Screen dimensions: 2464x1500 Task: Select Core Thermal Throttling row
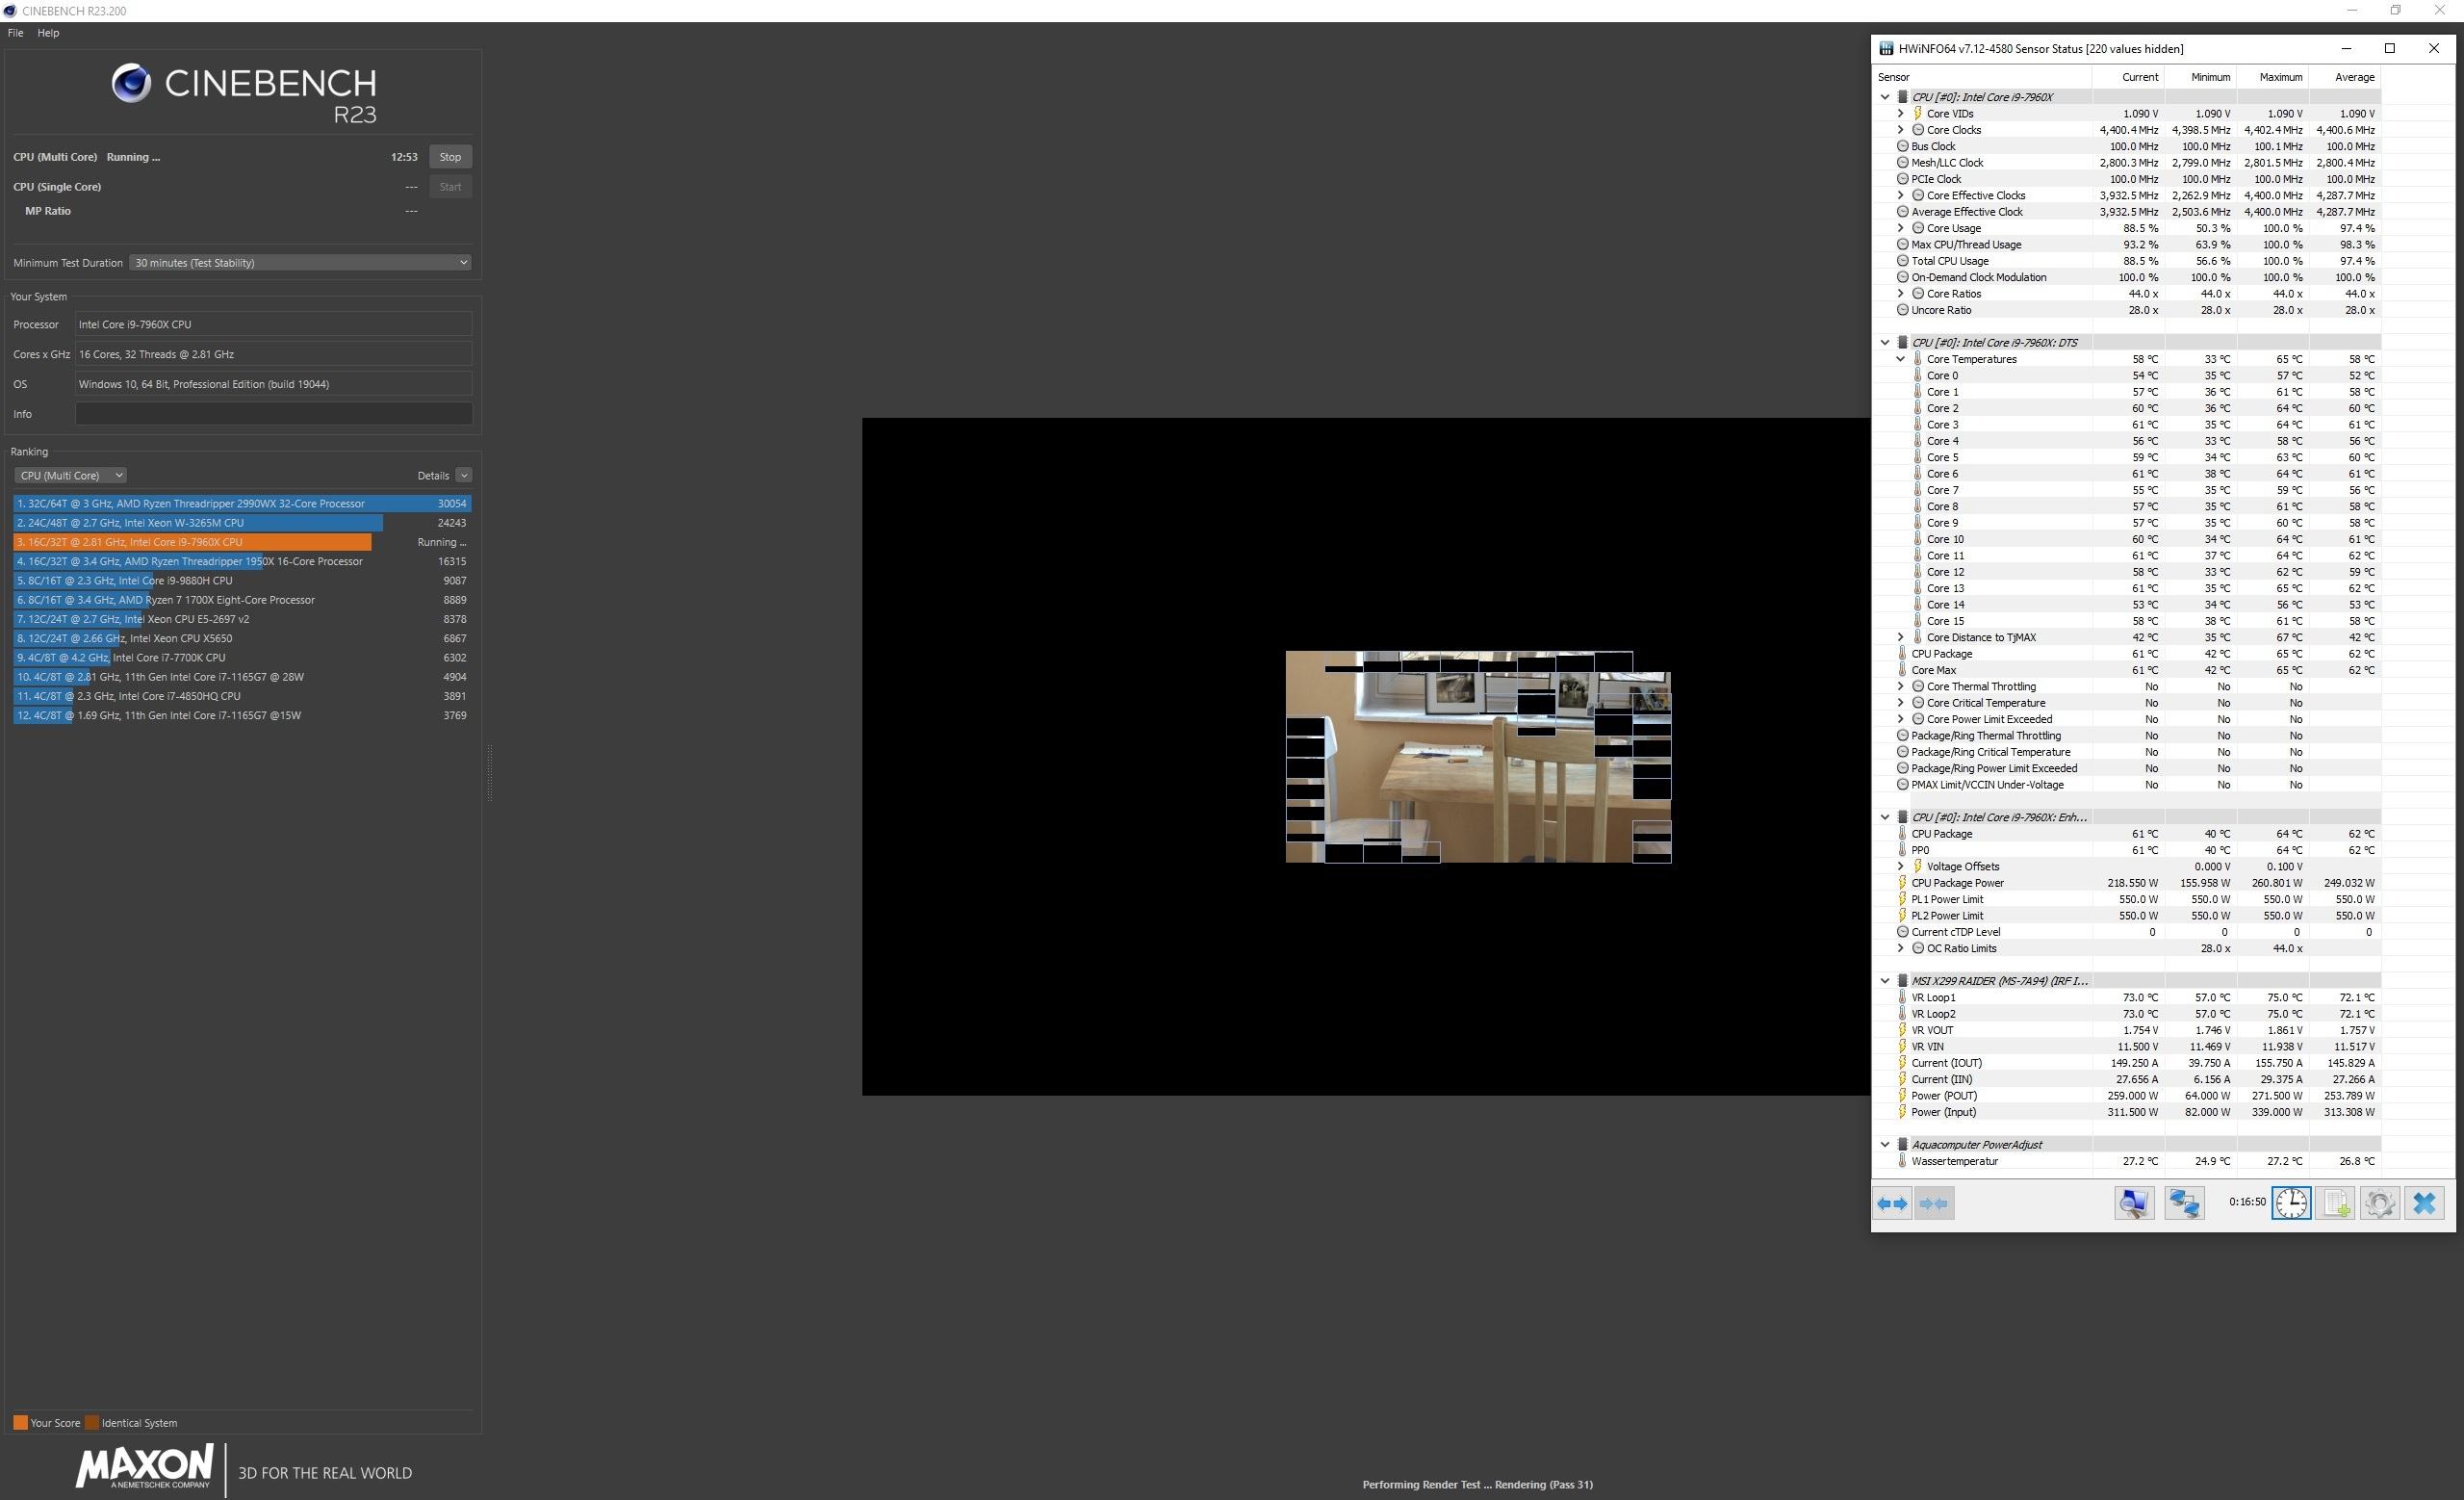click(x=2126, y=687)
